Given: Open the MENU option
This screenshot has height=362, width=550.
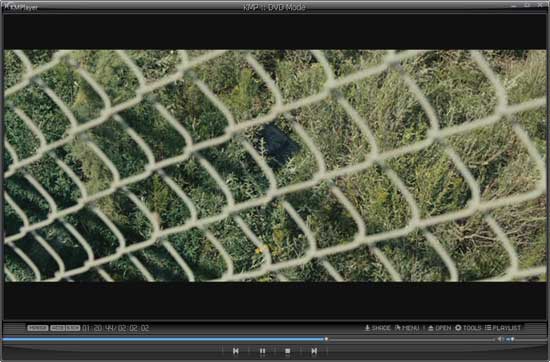Looking at the screenshot, I should coord(407,328).
